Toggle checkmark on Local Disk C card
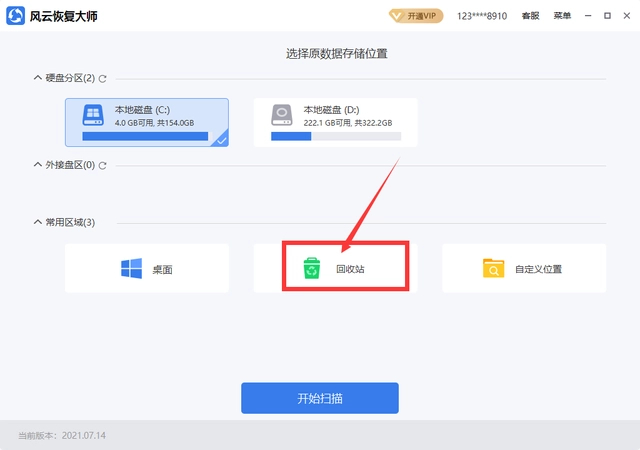640x450 pixels. [x=221, y=140]
